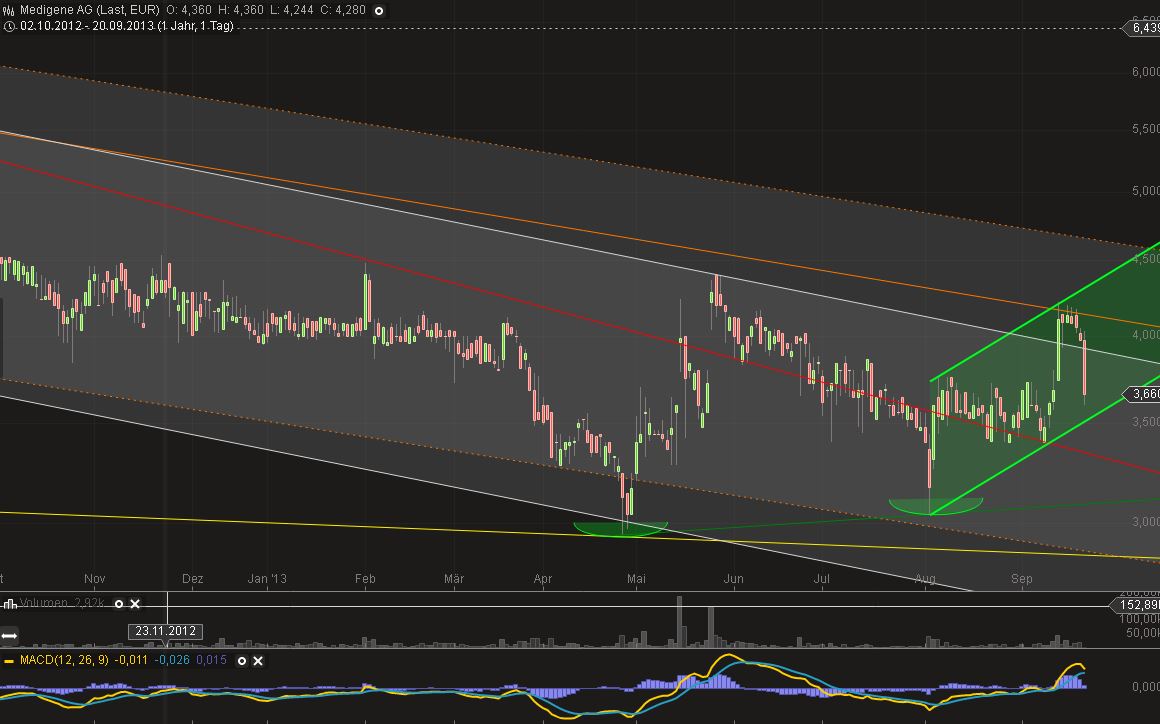Screen dimensions: 1160x724
Task: Click the L: 4,244 low value
Action: click(x=291, y=10)
